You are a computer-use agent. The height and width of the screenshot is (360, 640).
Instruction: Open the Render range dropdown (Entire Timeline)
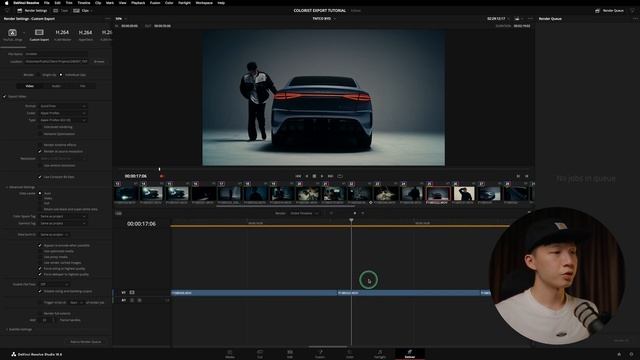(304, 213)
